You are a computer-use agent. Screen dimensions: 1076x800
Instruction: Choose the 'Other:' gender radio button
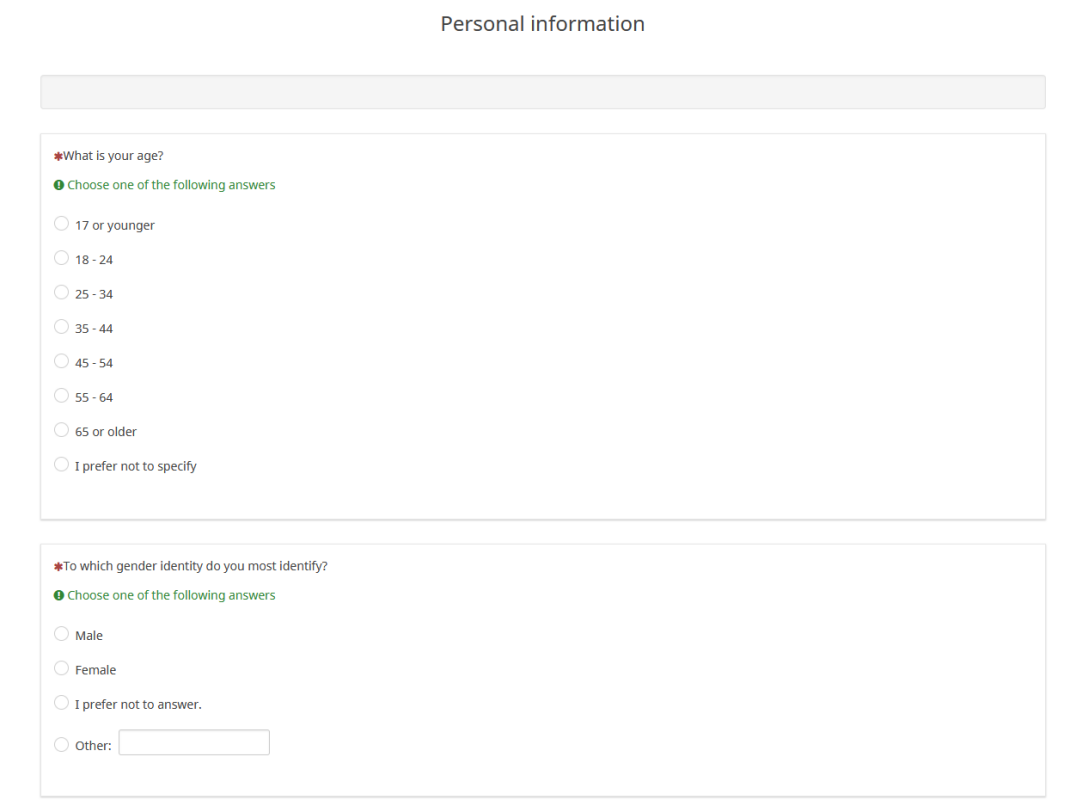click(x=62, y=744)
